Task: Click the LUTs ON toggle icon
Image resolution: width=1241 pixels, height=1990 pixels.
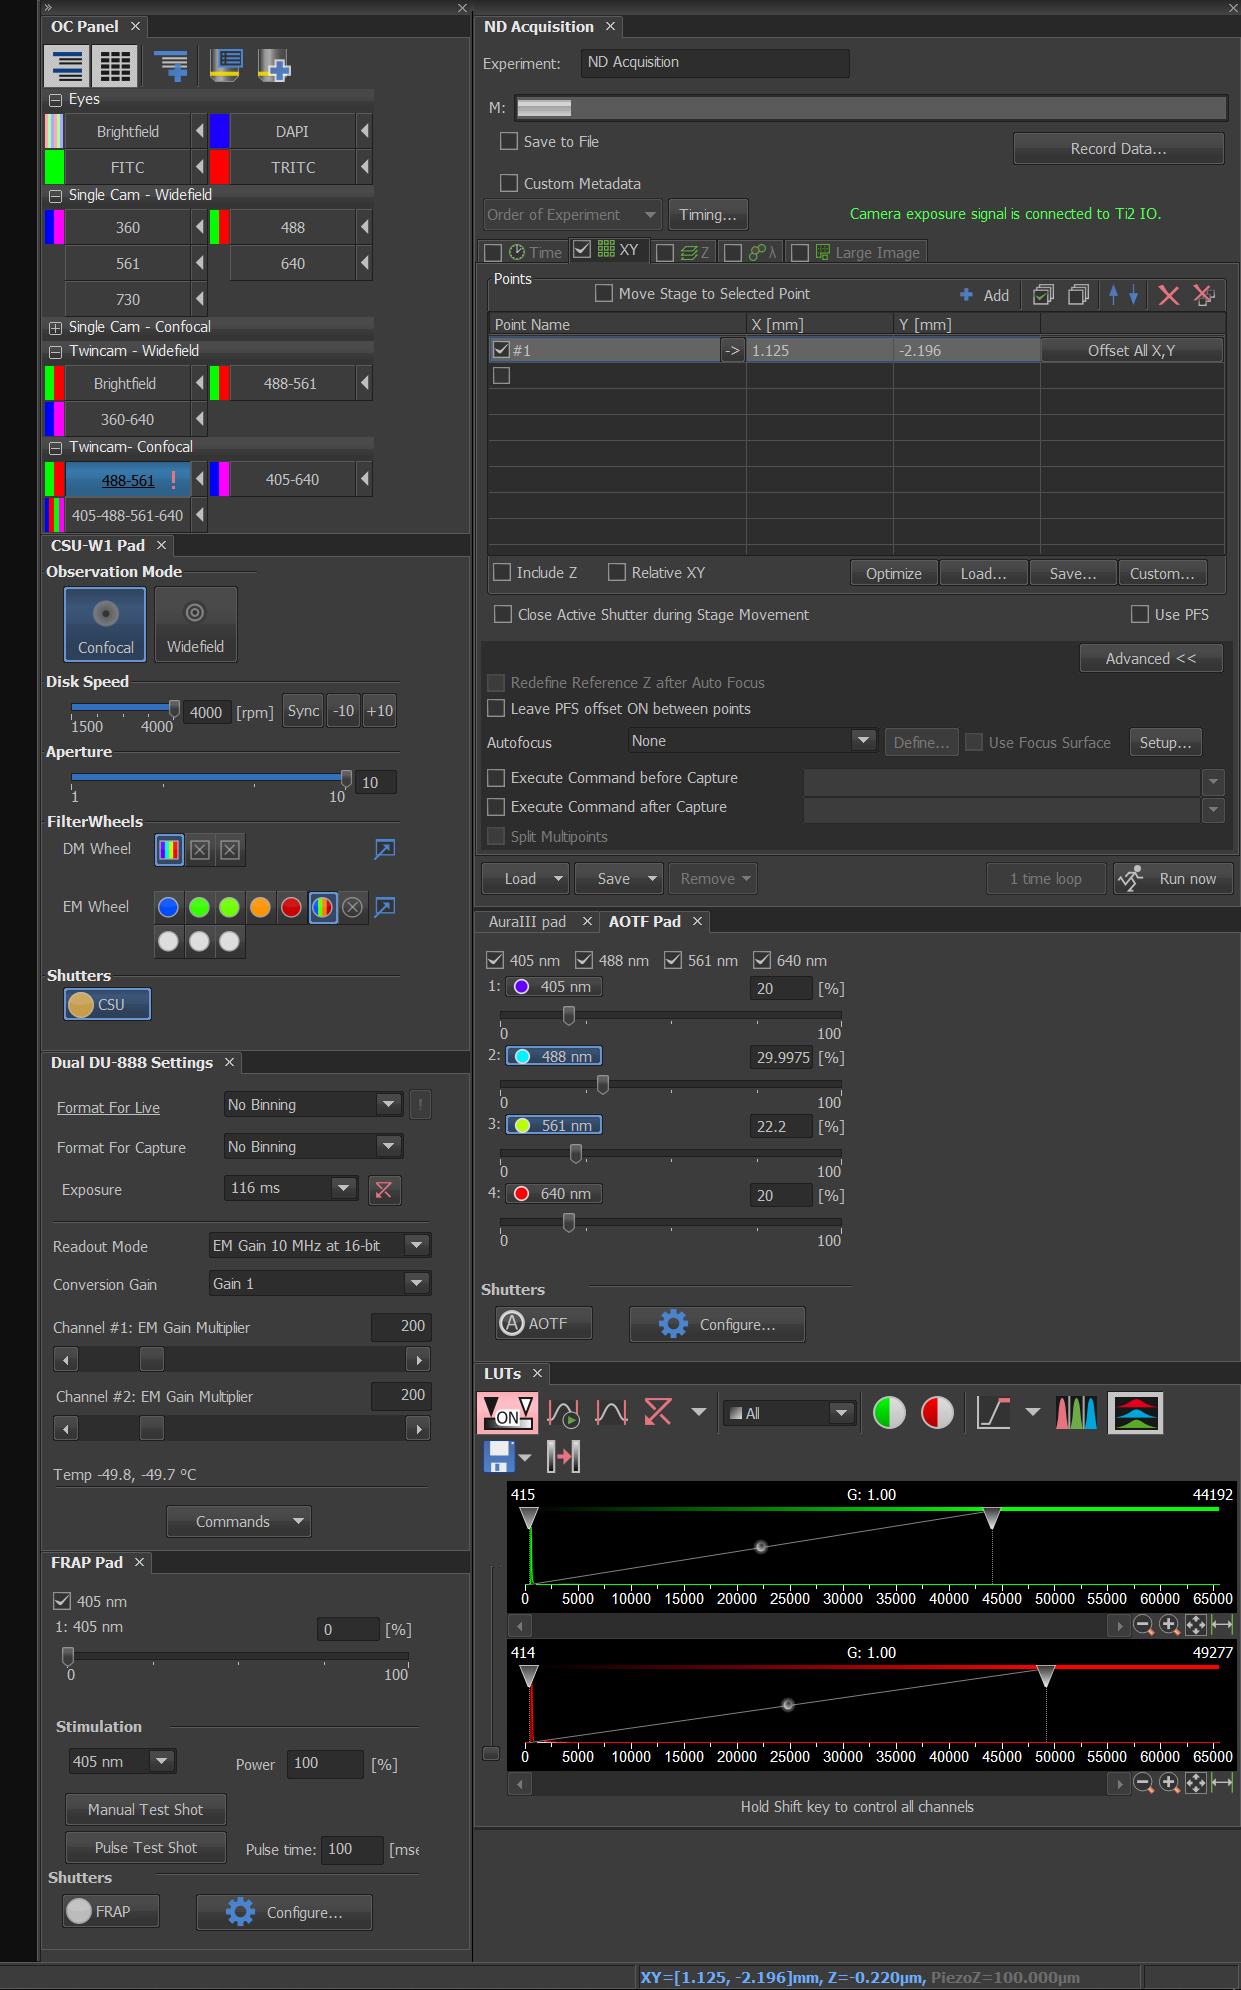Action: click(508, 1413)
